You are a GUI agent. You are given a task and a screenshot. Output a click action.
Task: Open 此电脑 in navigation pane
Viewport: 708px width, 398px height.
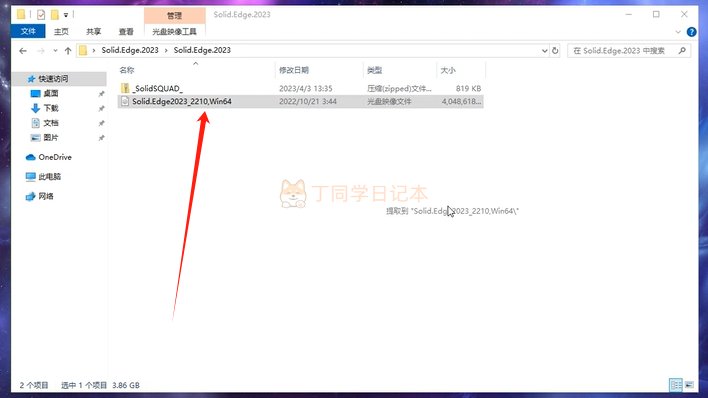(x=50, y=177)
